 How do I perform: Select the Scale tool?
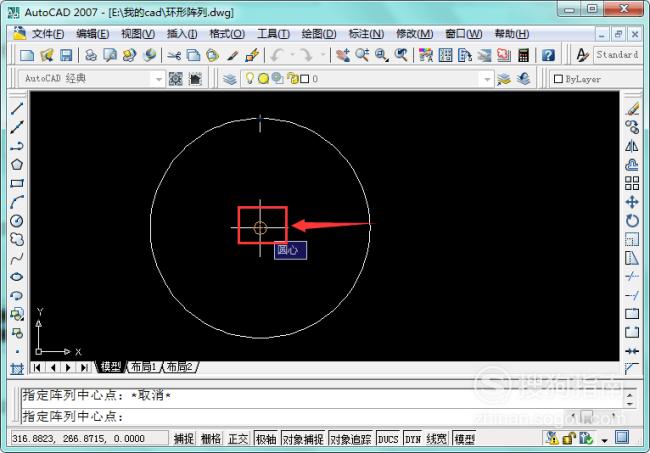(x=632, y=240)
